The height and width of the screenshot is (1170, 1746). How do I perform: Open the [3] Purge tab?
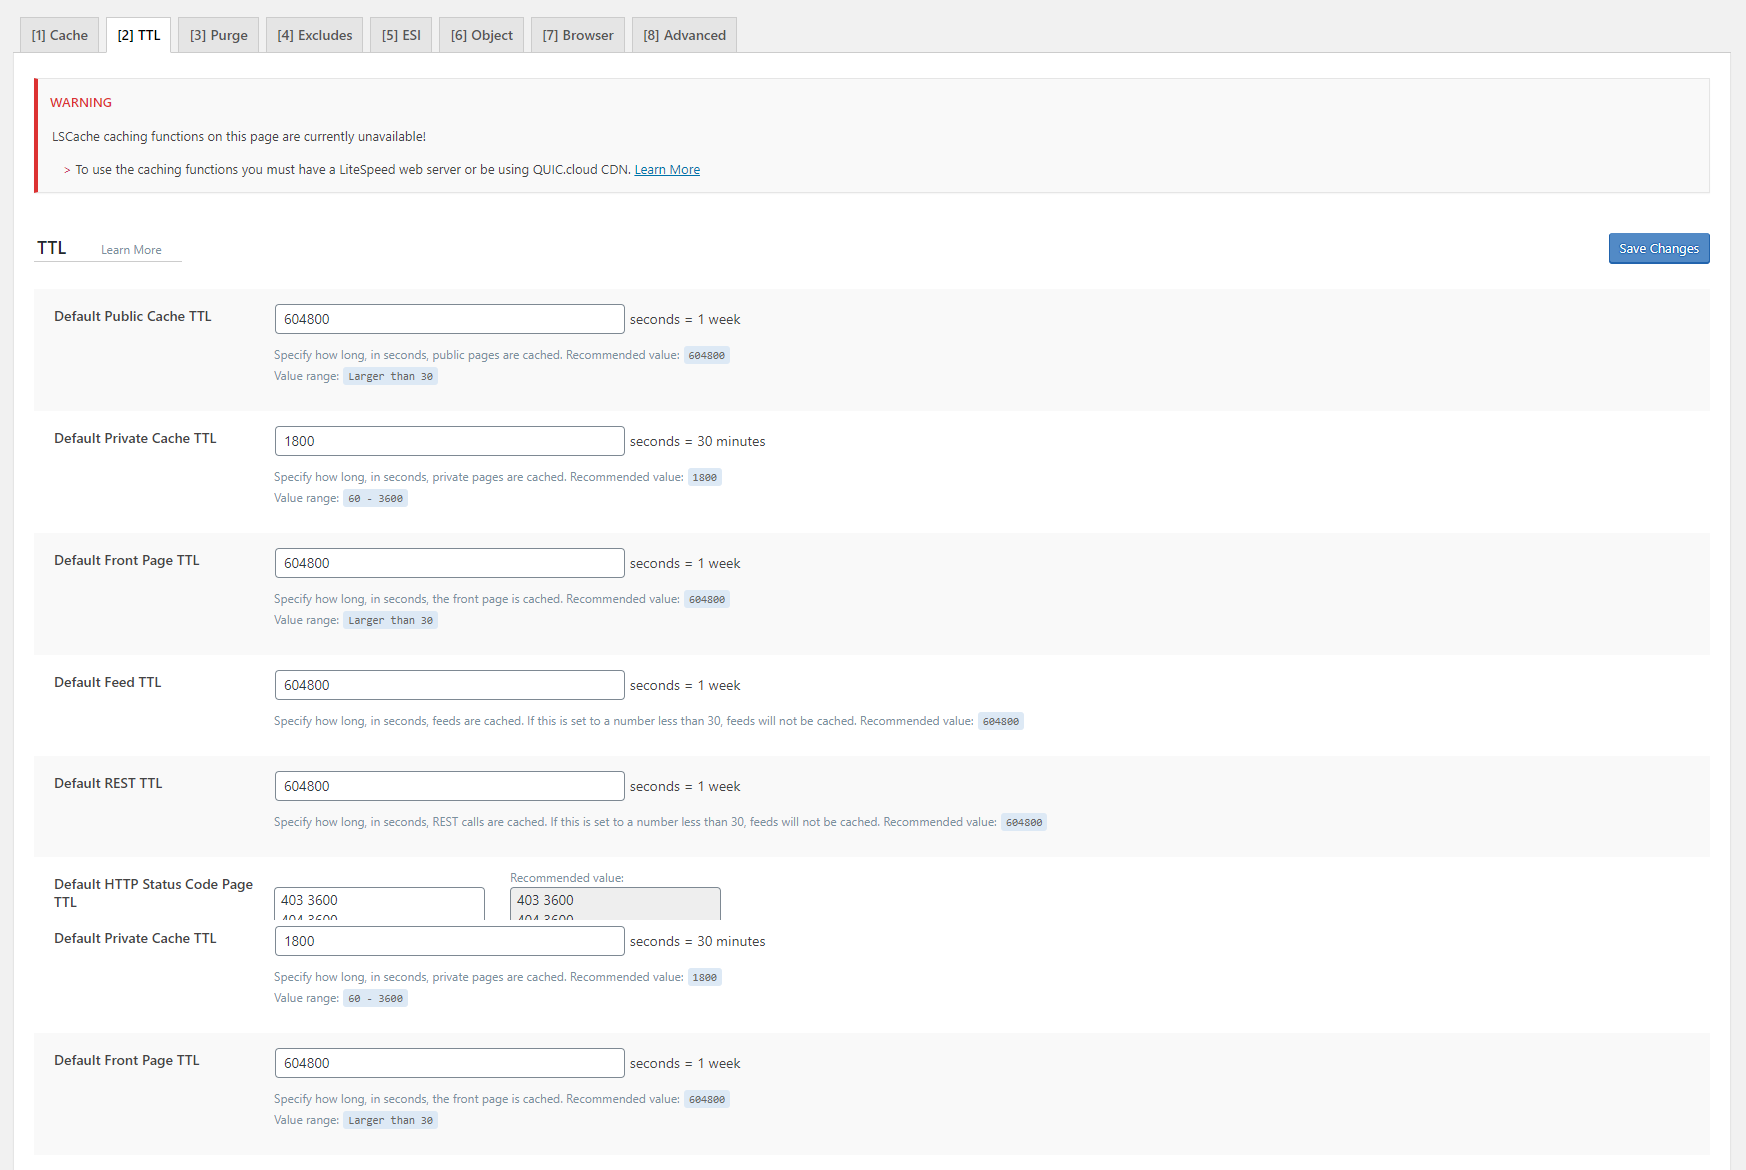pos(219,35)
